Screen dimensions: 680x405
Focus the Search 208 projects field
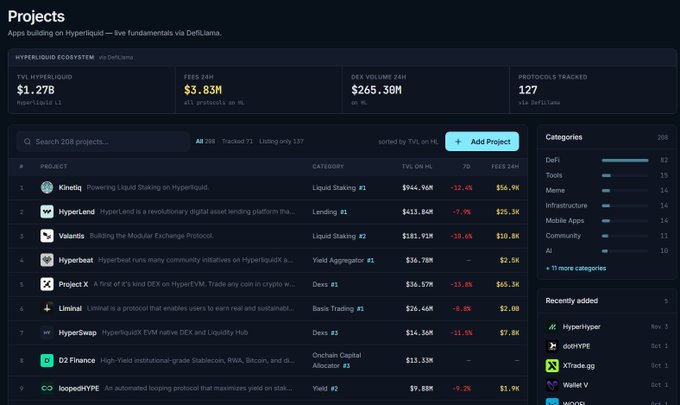click(103, 141)
